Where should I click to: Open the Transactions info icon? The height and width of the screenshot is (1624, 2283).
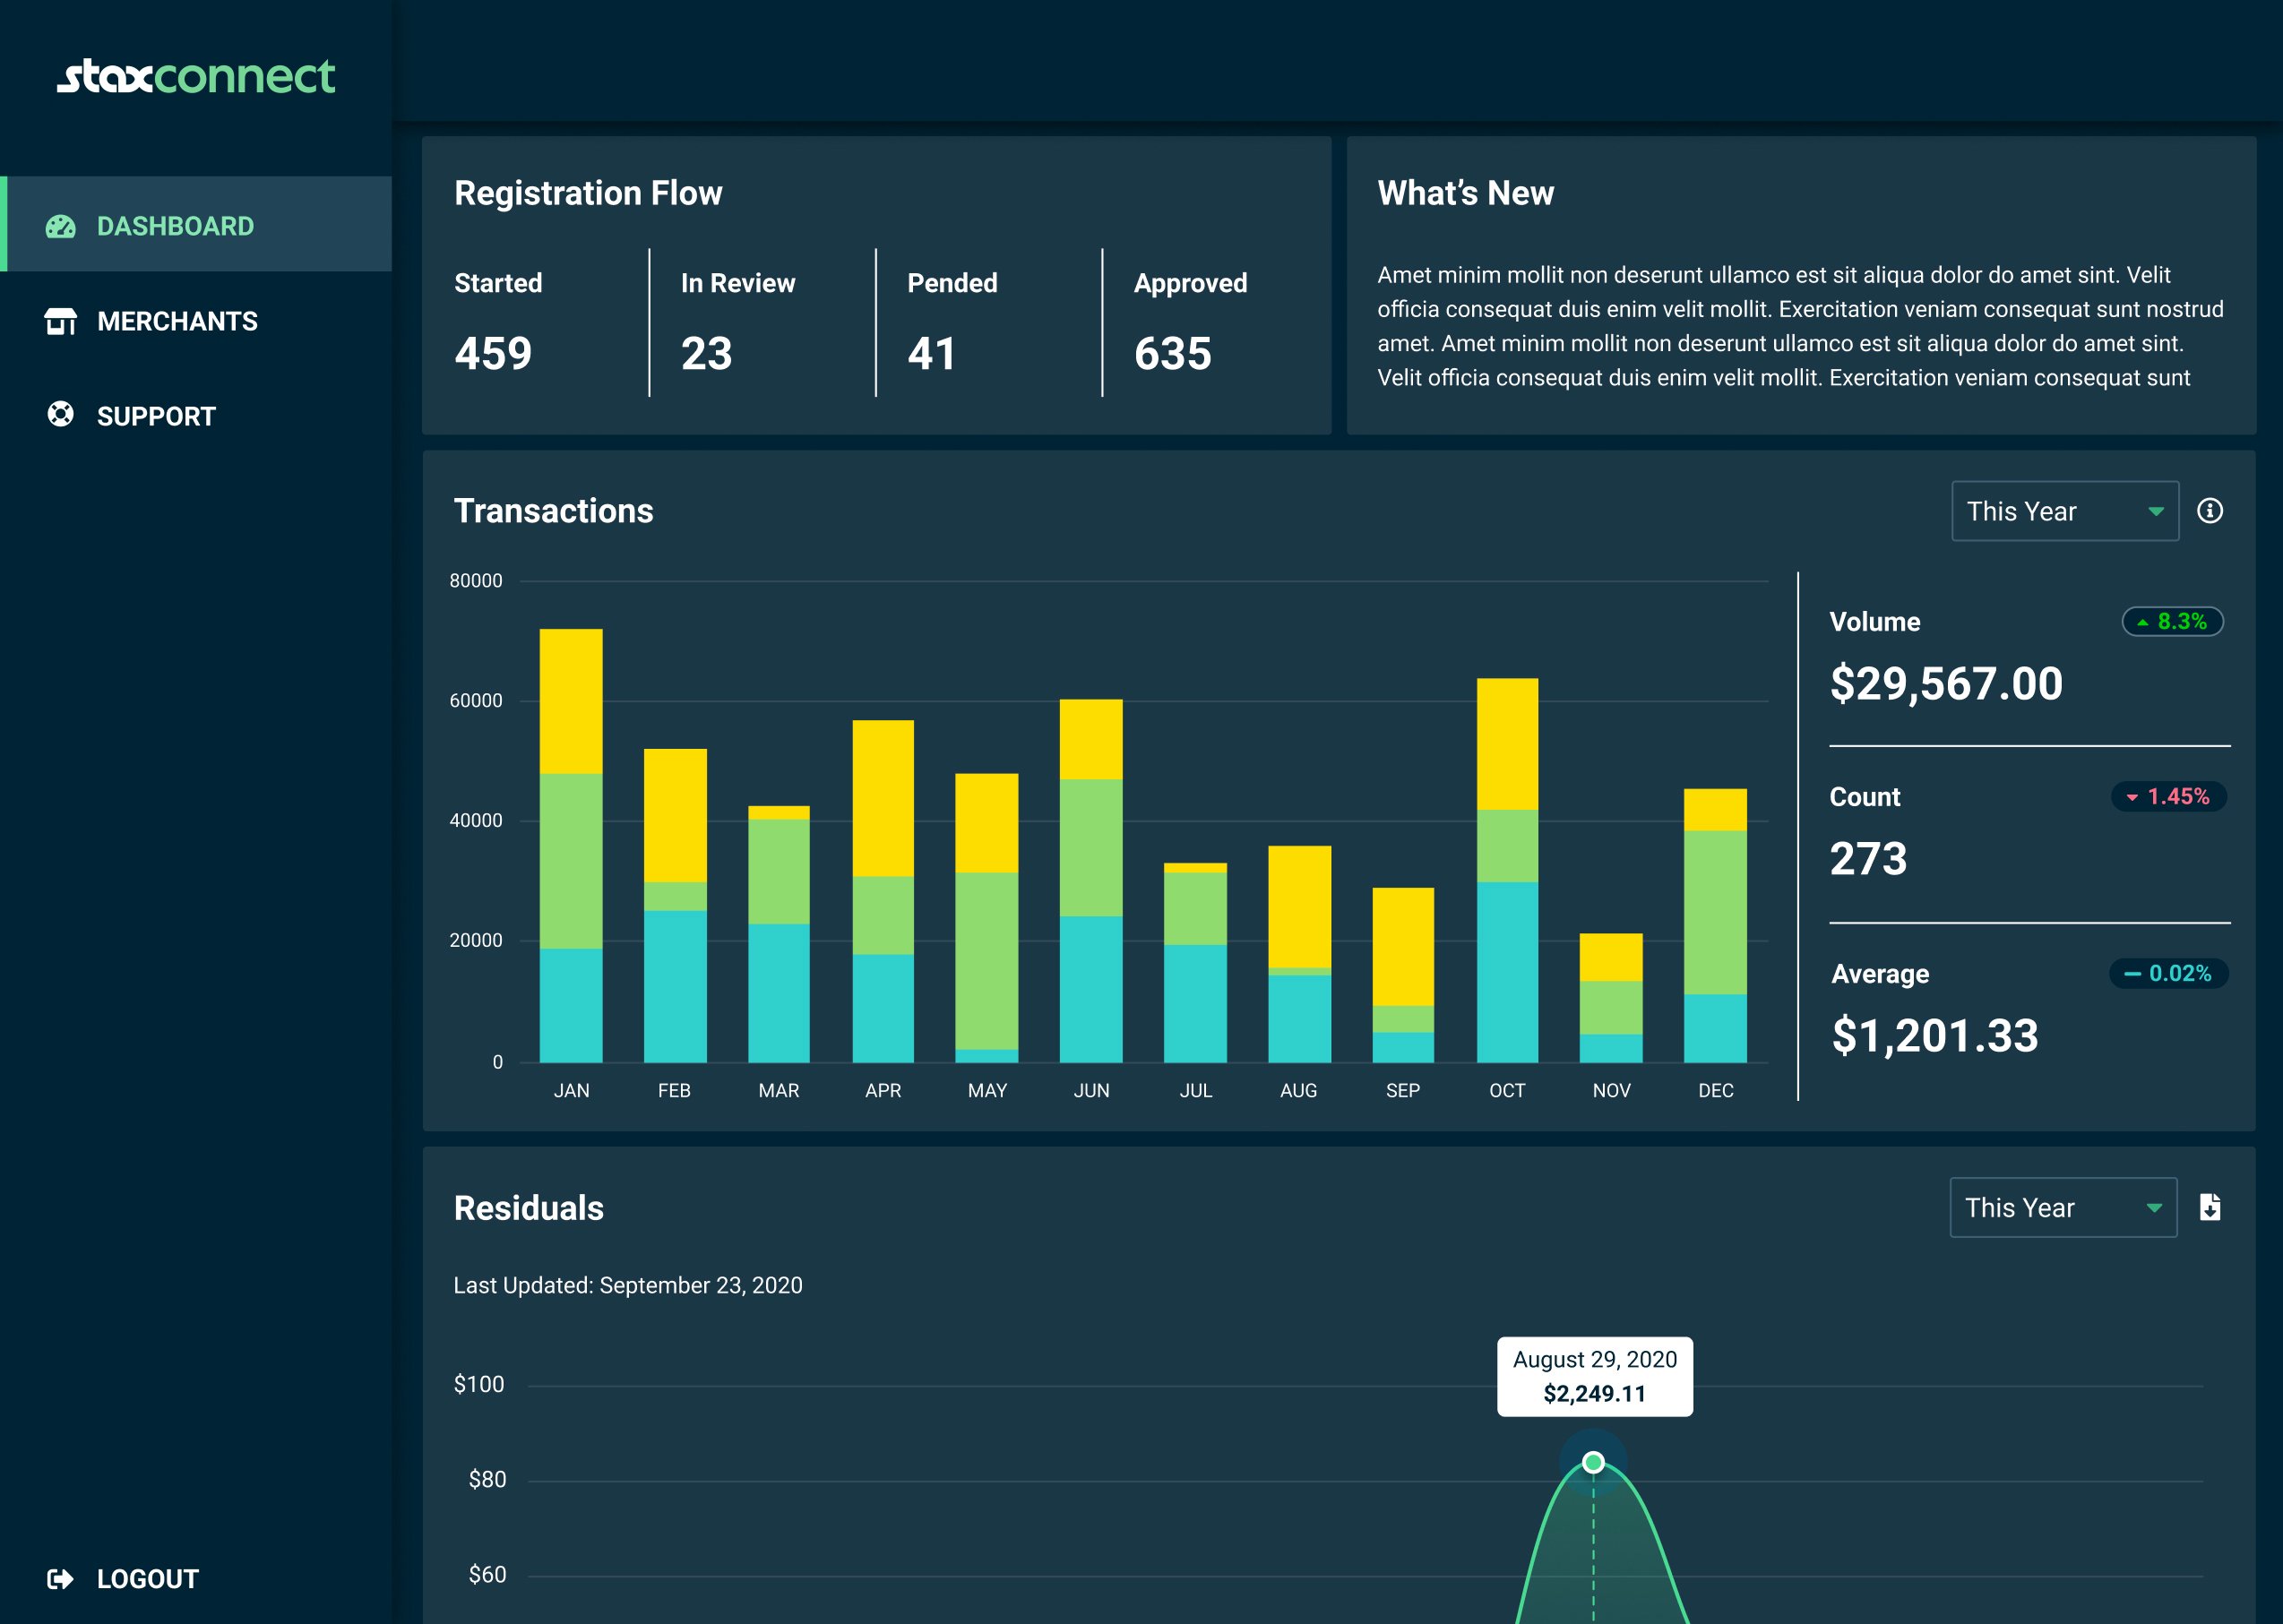pyautogui.click(x=2209, y=511)
